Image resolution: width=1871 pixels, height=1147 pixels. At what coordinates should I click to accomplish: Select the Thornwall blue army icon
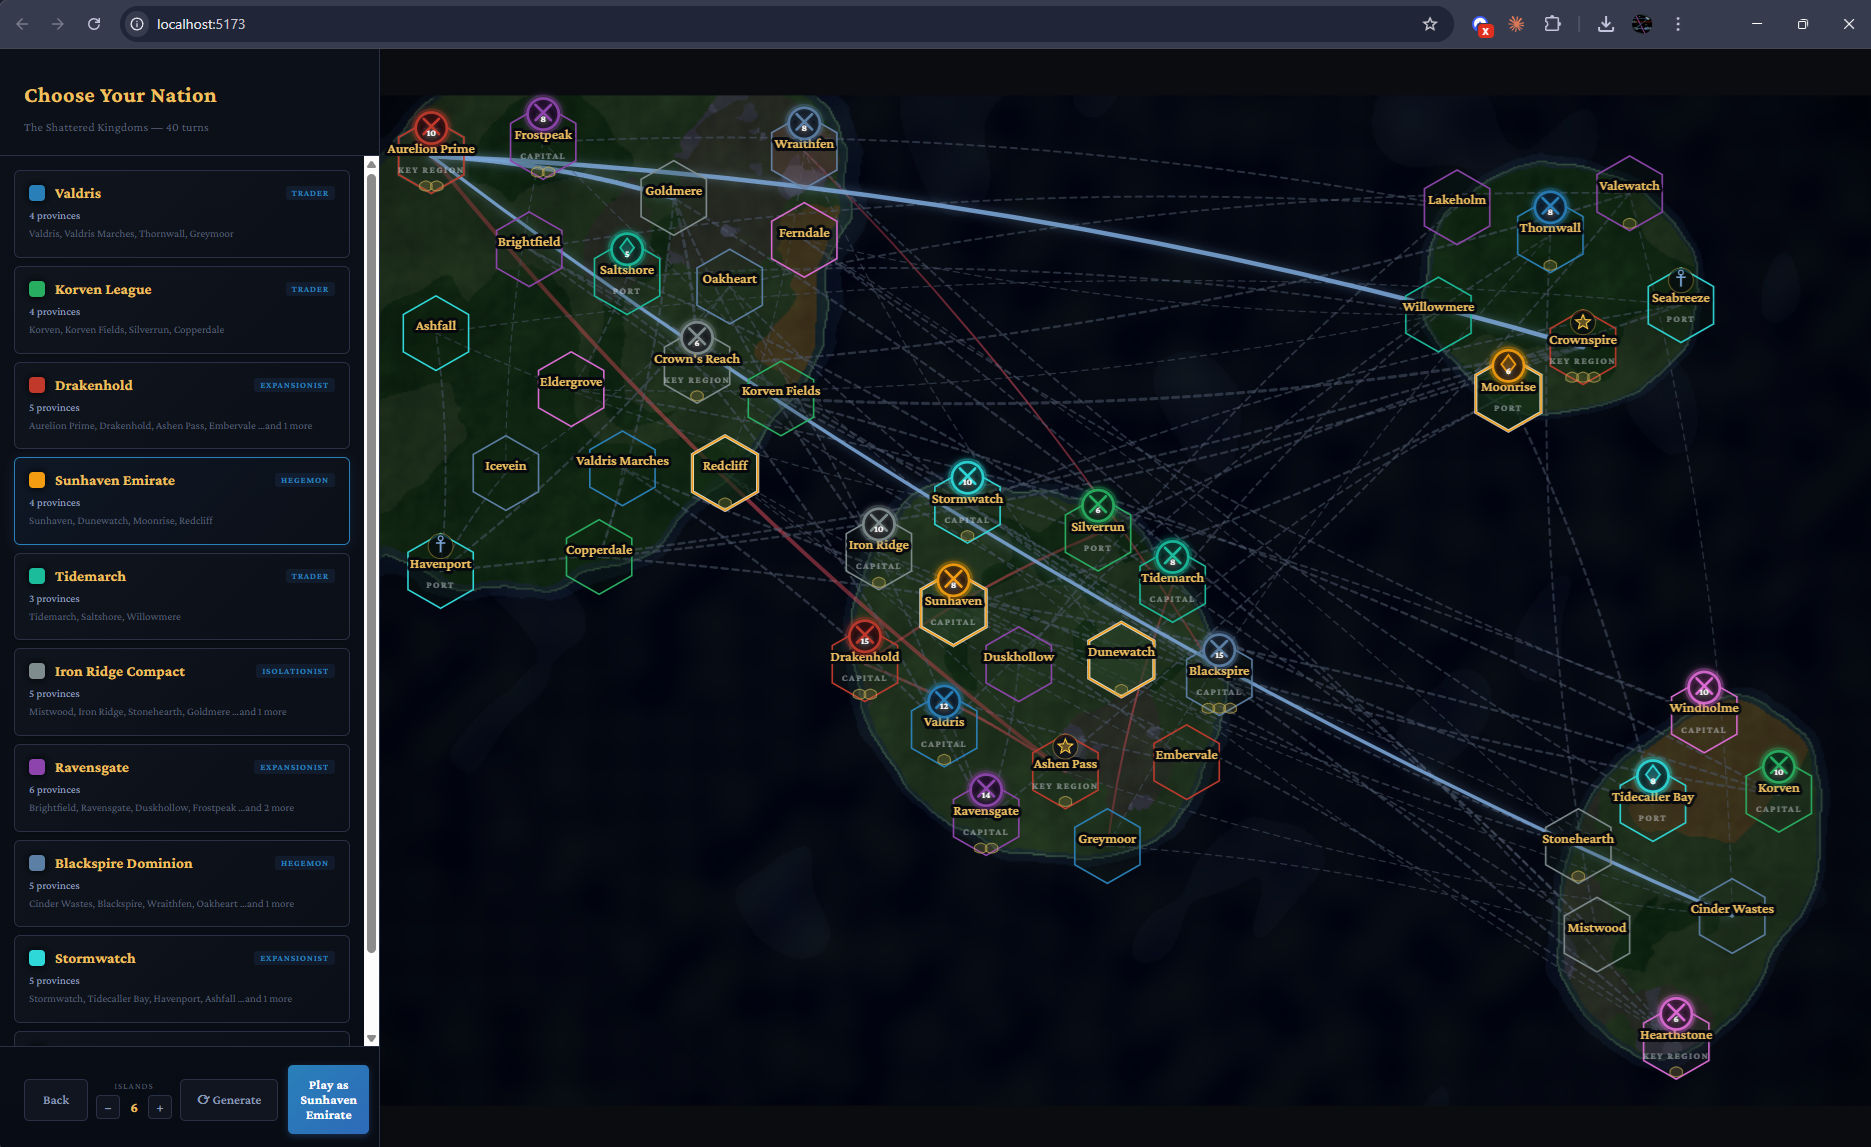pyautogui.click(x=1550, y=207)
